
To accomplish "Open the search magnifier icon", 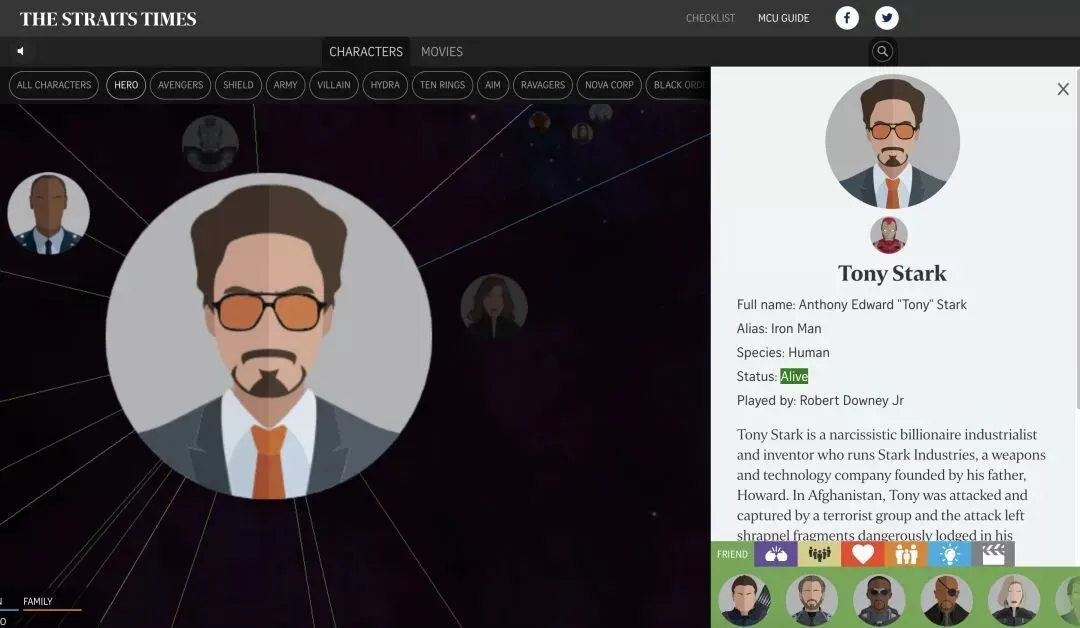I will coord(882,51).
